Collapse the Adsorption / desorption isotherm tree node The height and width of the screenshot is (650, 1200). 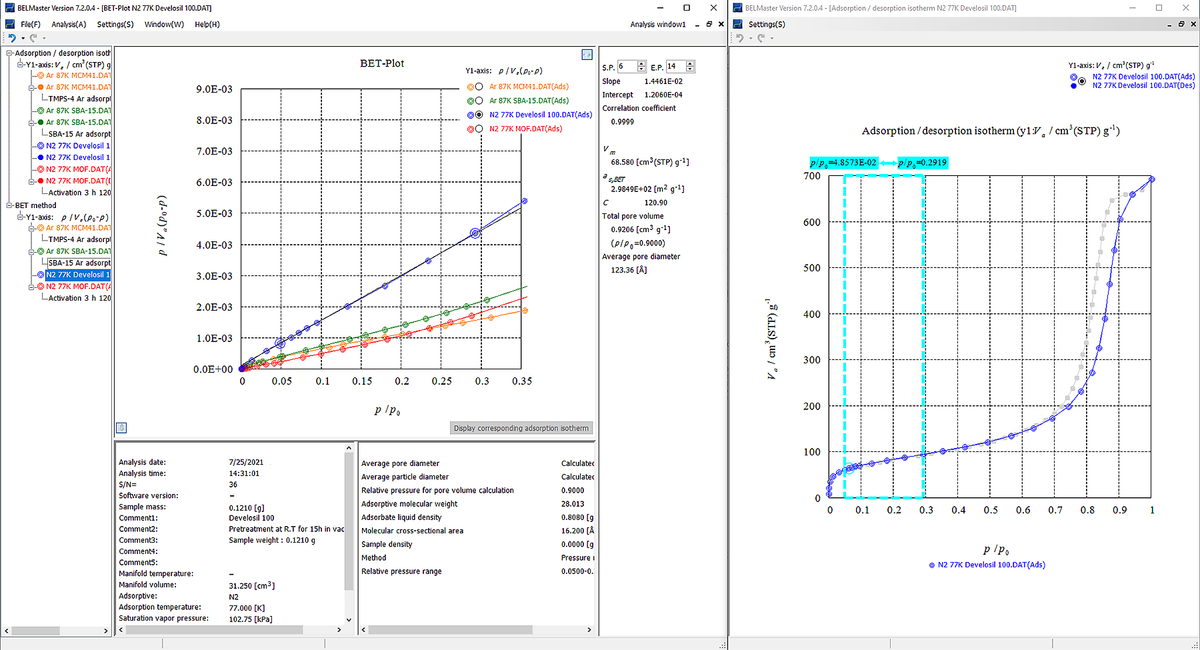[8, 52]
